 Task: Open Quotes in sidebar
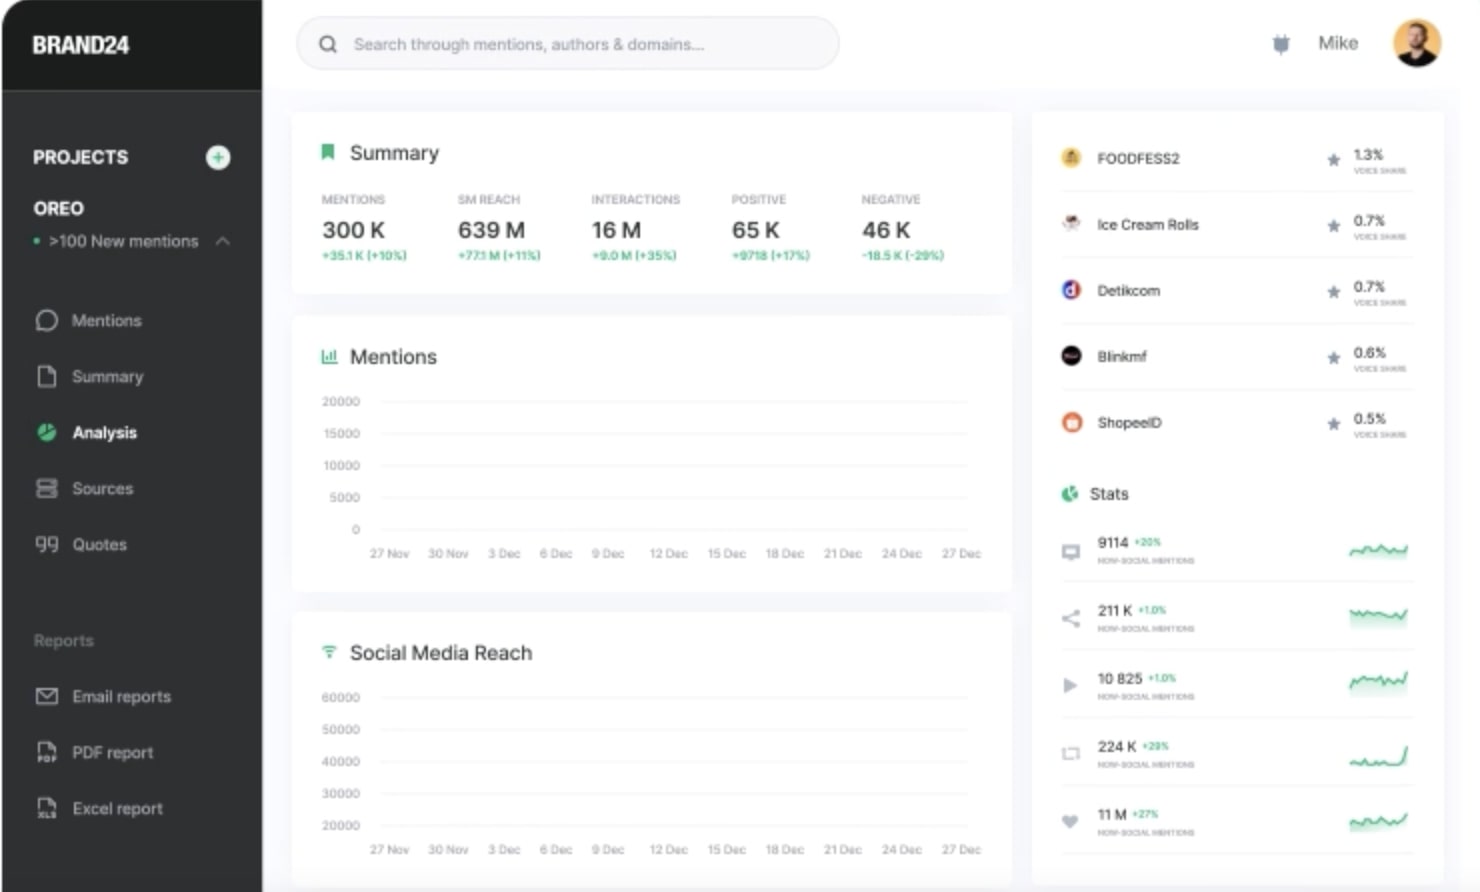point(99,544)
